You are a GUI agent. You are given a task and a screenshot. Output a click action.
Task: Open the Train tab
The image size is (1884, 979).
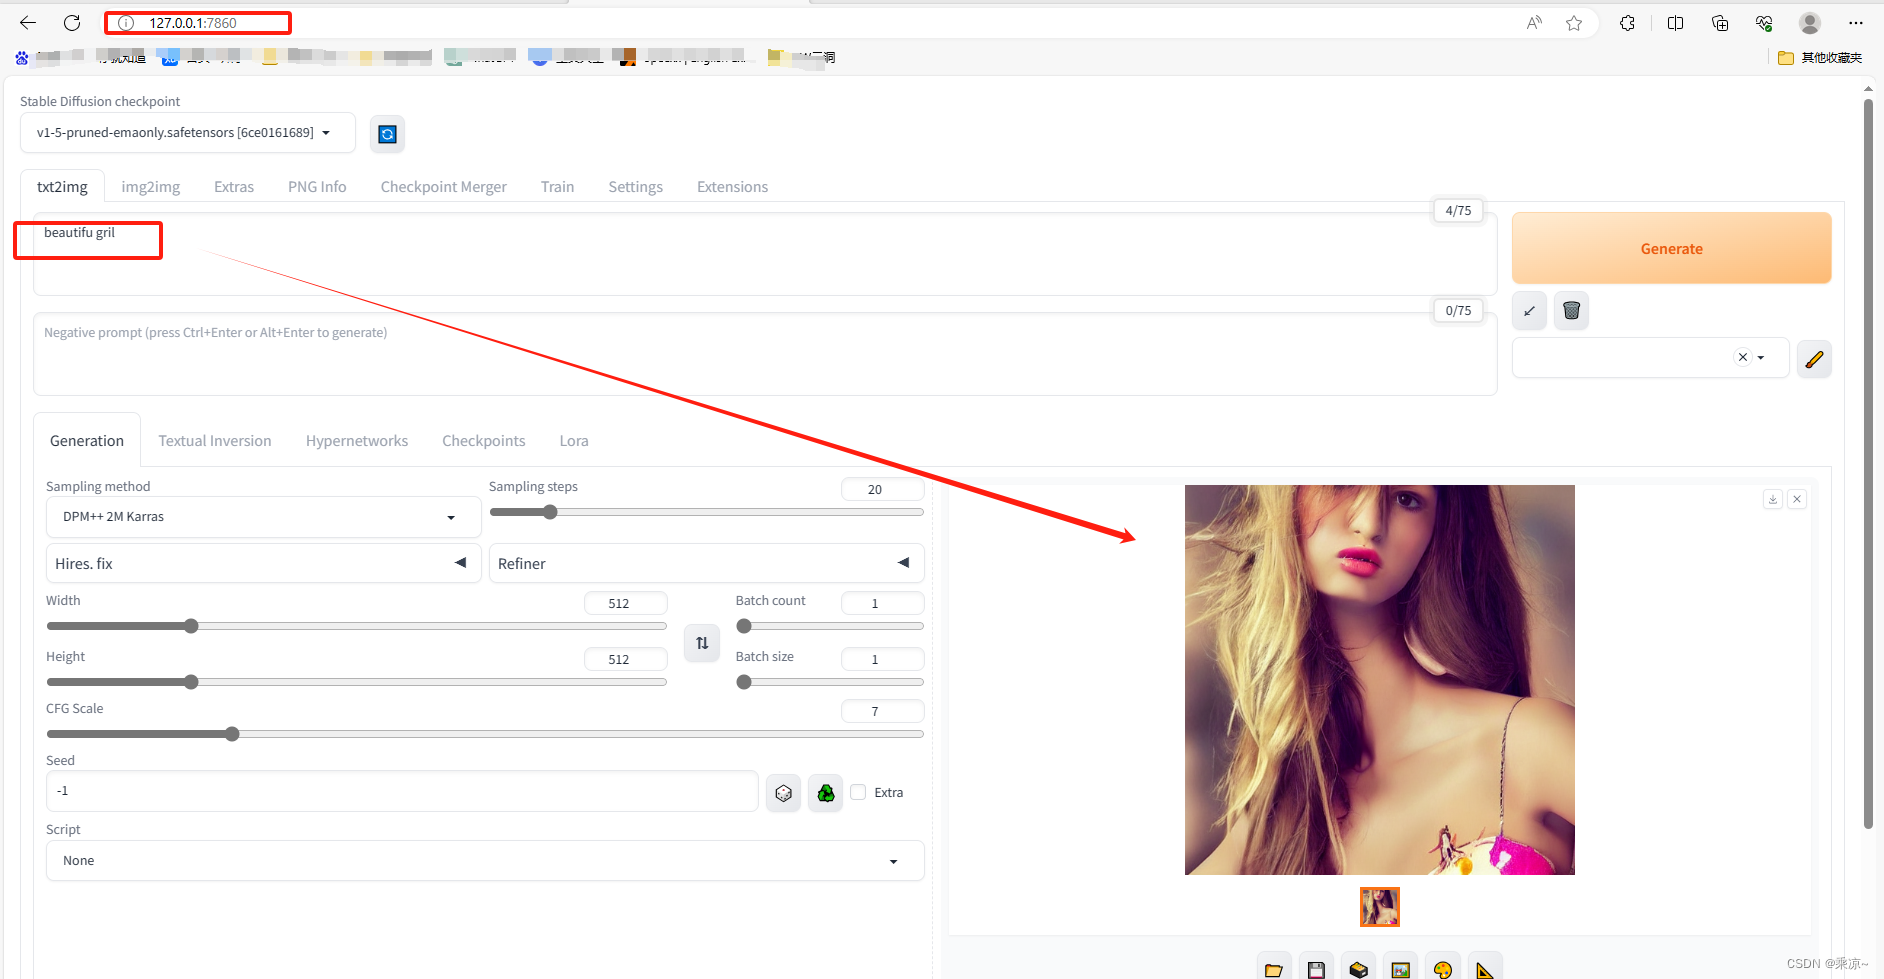click(x=557, y=187)
